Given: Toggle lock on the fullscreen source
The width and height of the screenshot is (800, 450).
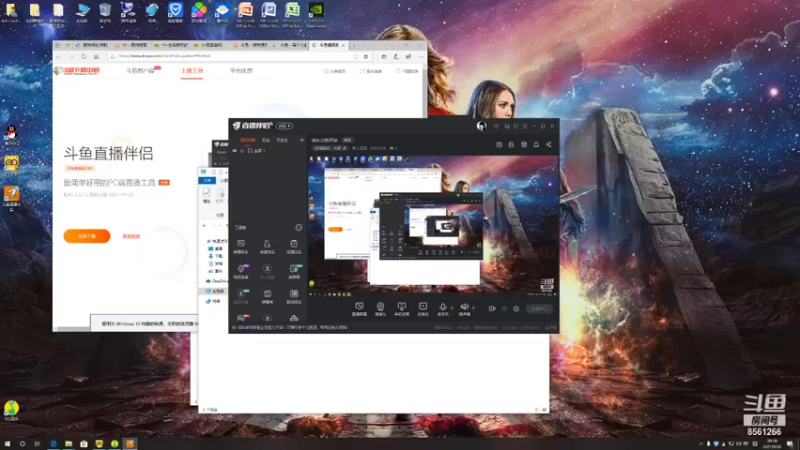Looking at the screenshot, I should pos(242,151).
